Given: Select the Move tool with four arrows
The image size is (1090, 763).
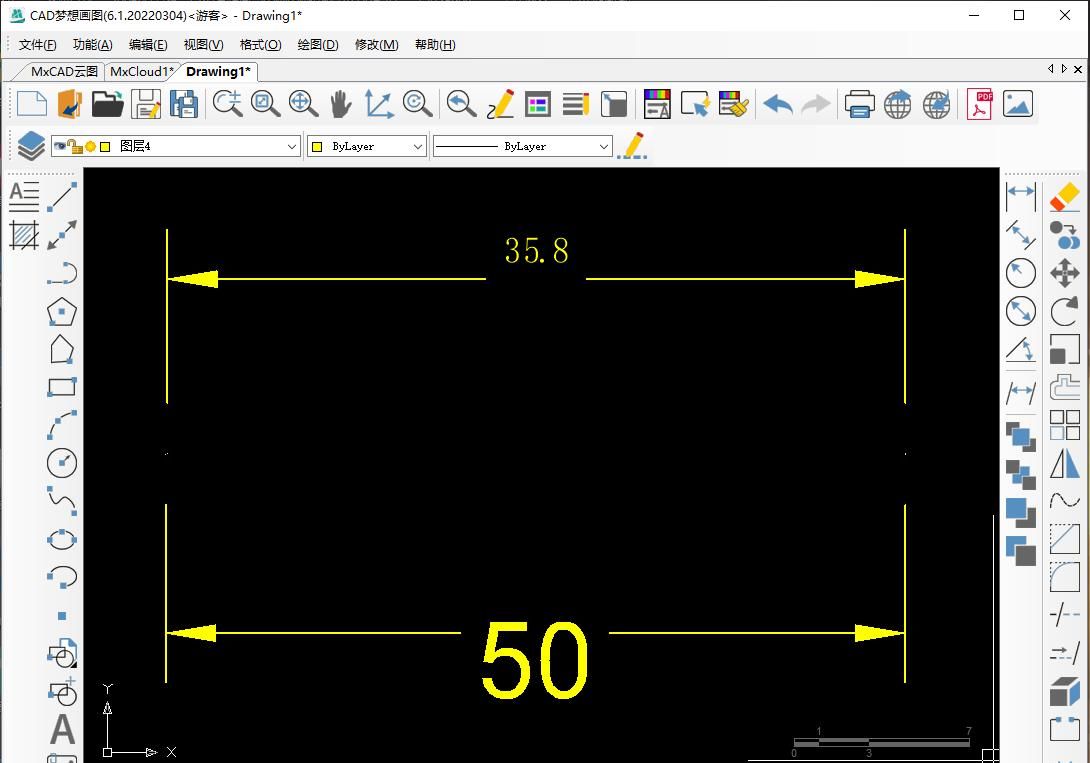Looking at the screenshot, I should point(1064,273).
